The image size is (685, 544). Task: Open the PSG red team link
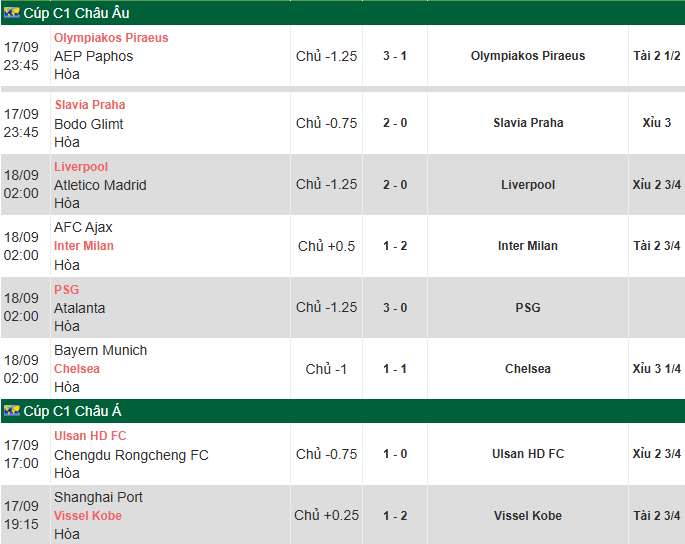coord(66,290)
